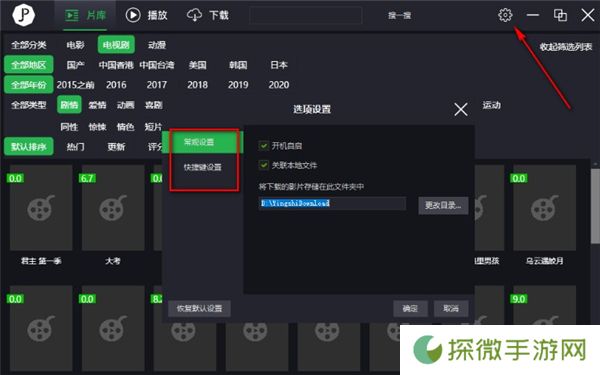Focus the search input box in header

[305, 15]
